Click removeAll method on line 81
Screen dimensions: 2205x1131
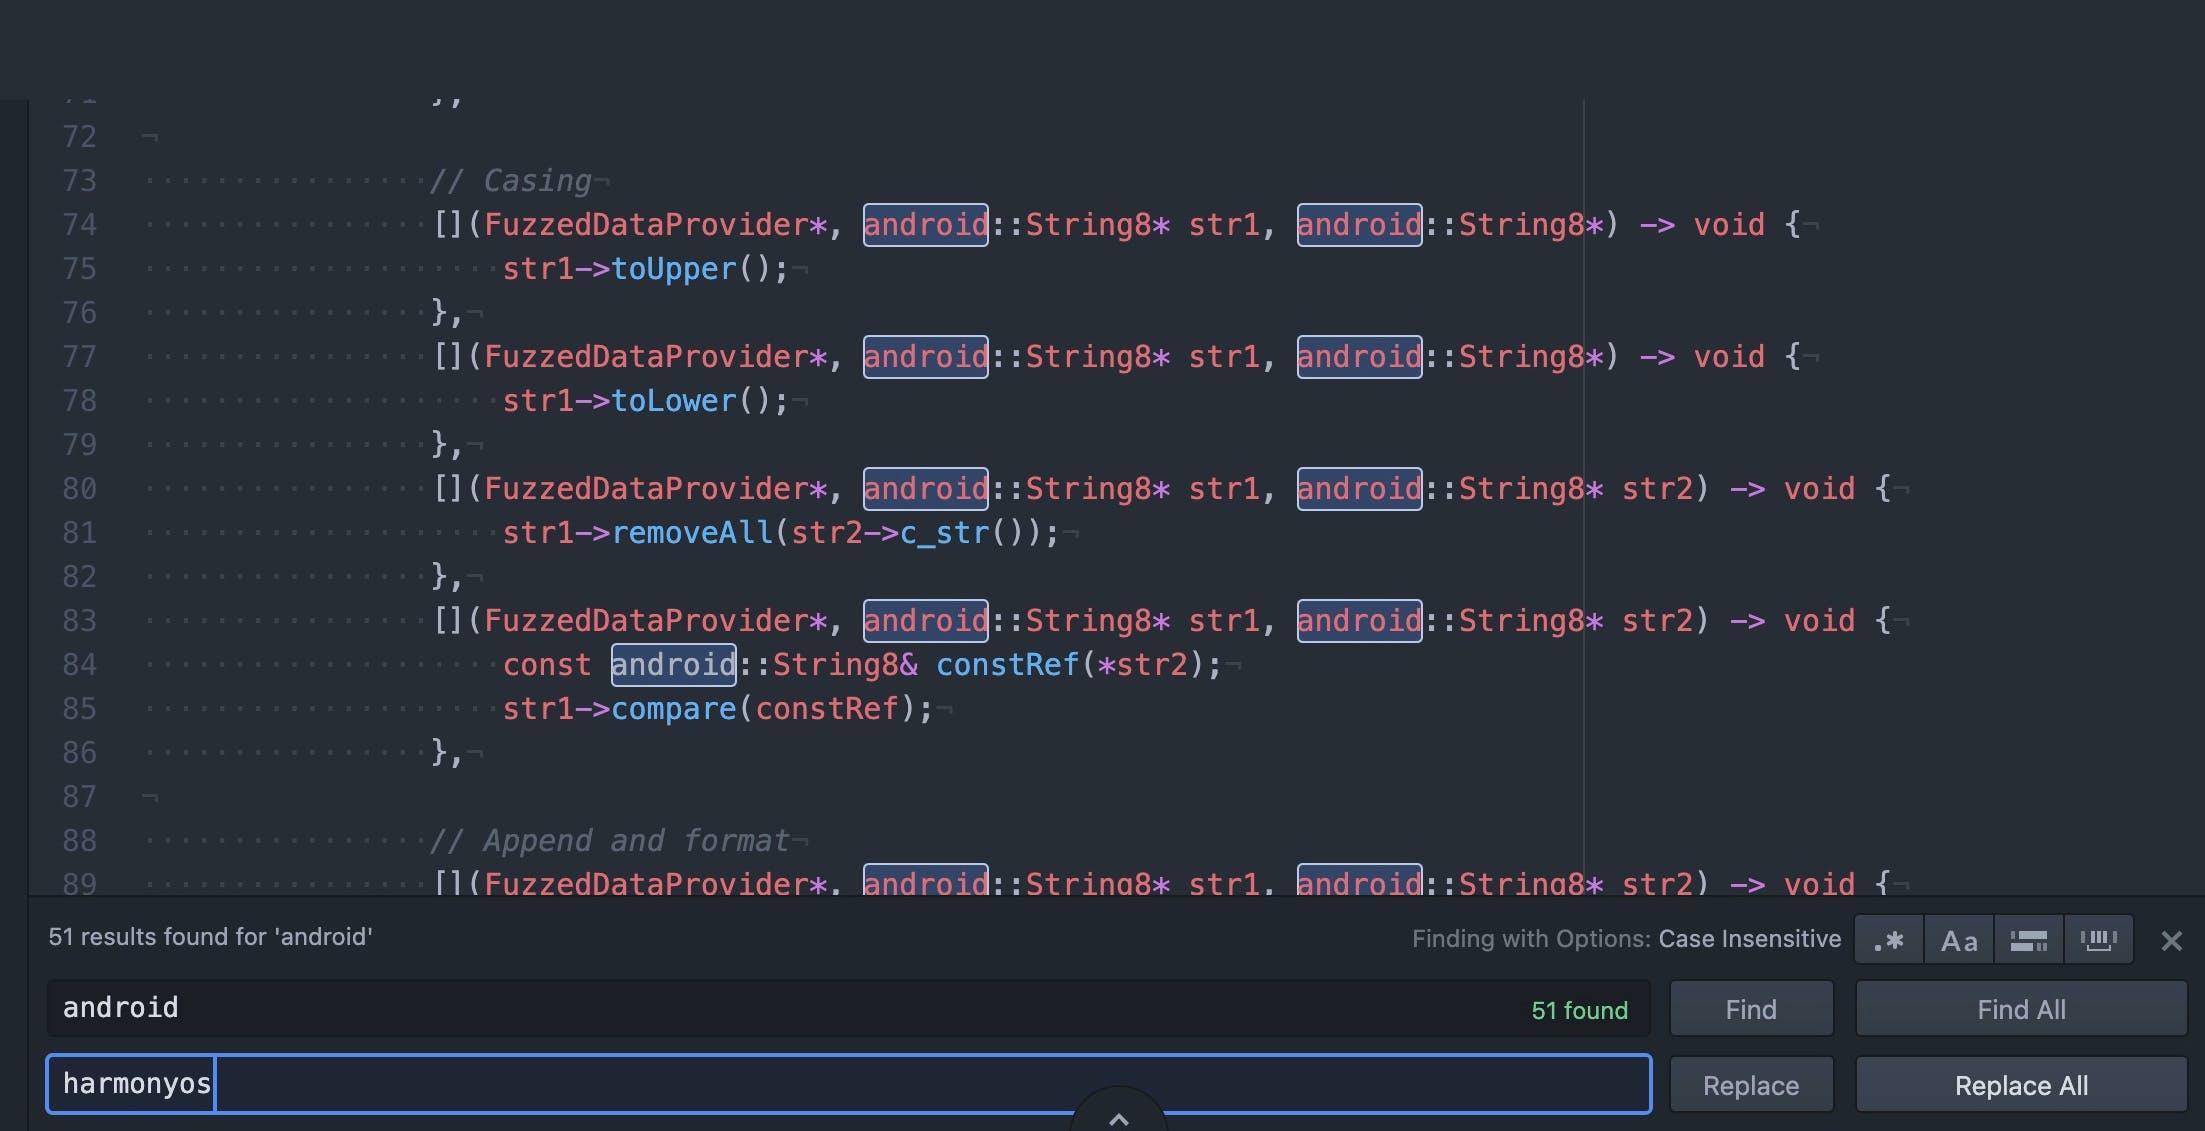(x=692, y=533)
